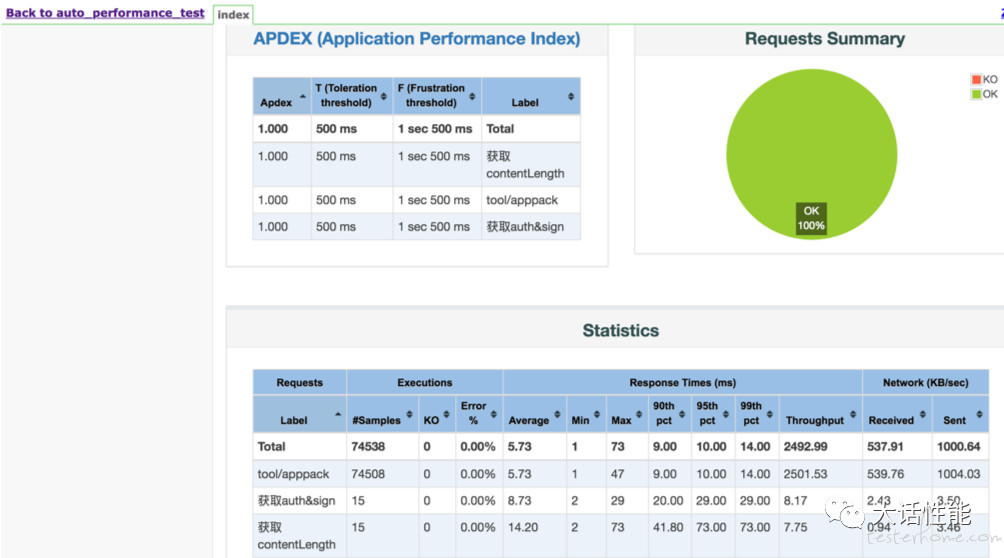Sort statistics by Throughput arrows

853,414
